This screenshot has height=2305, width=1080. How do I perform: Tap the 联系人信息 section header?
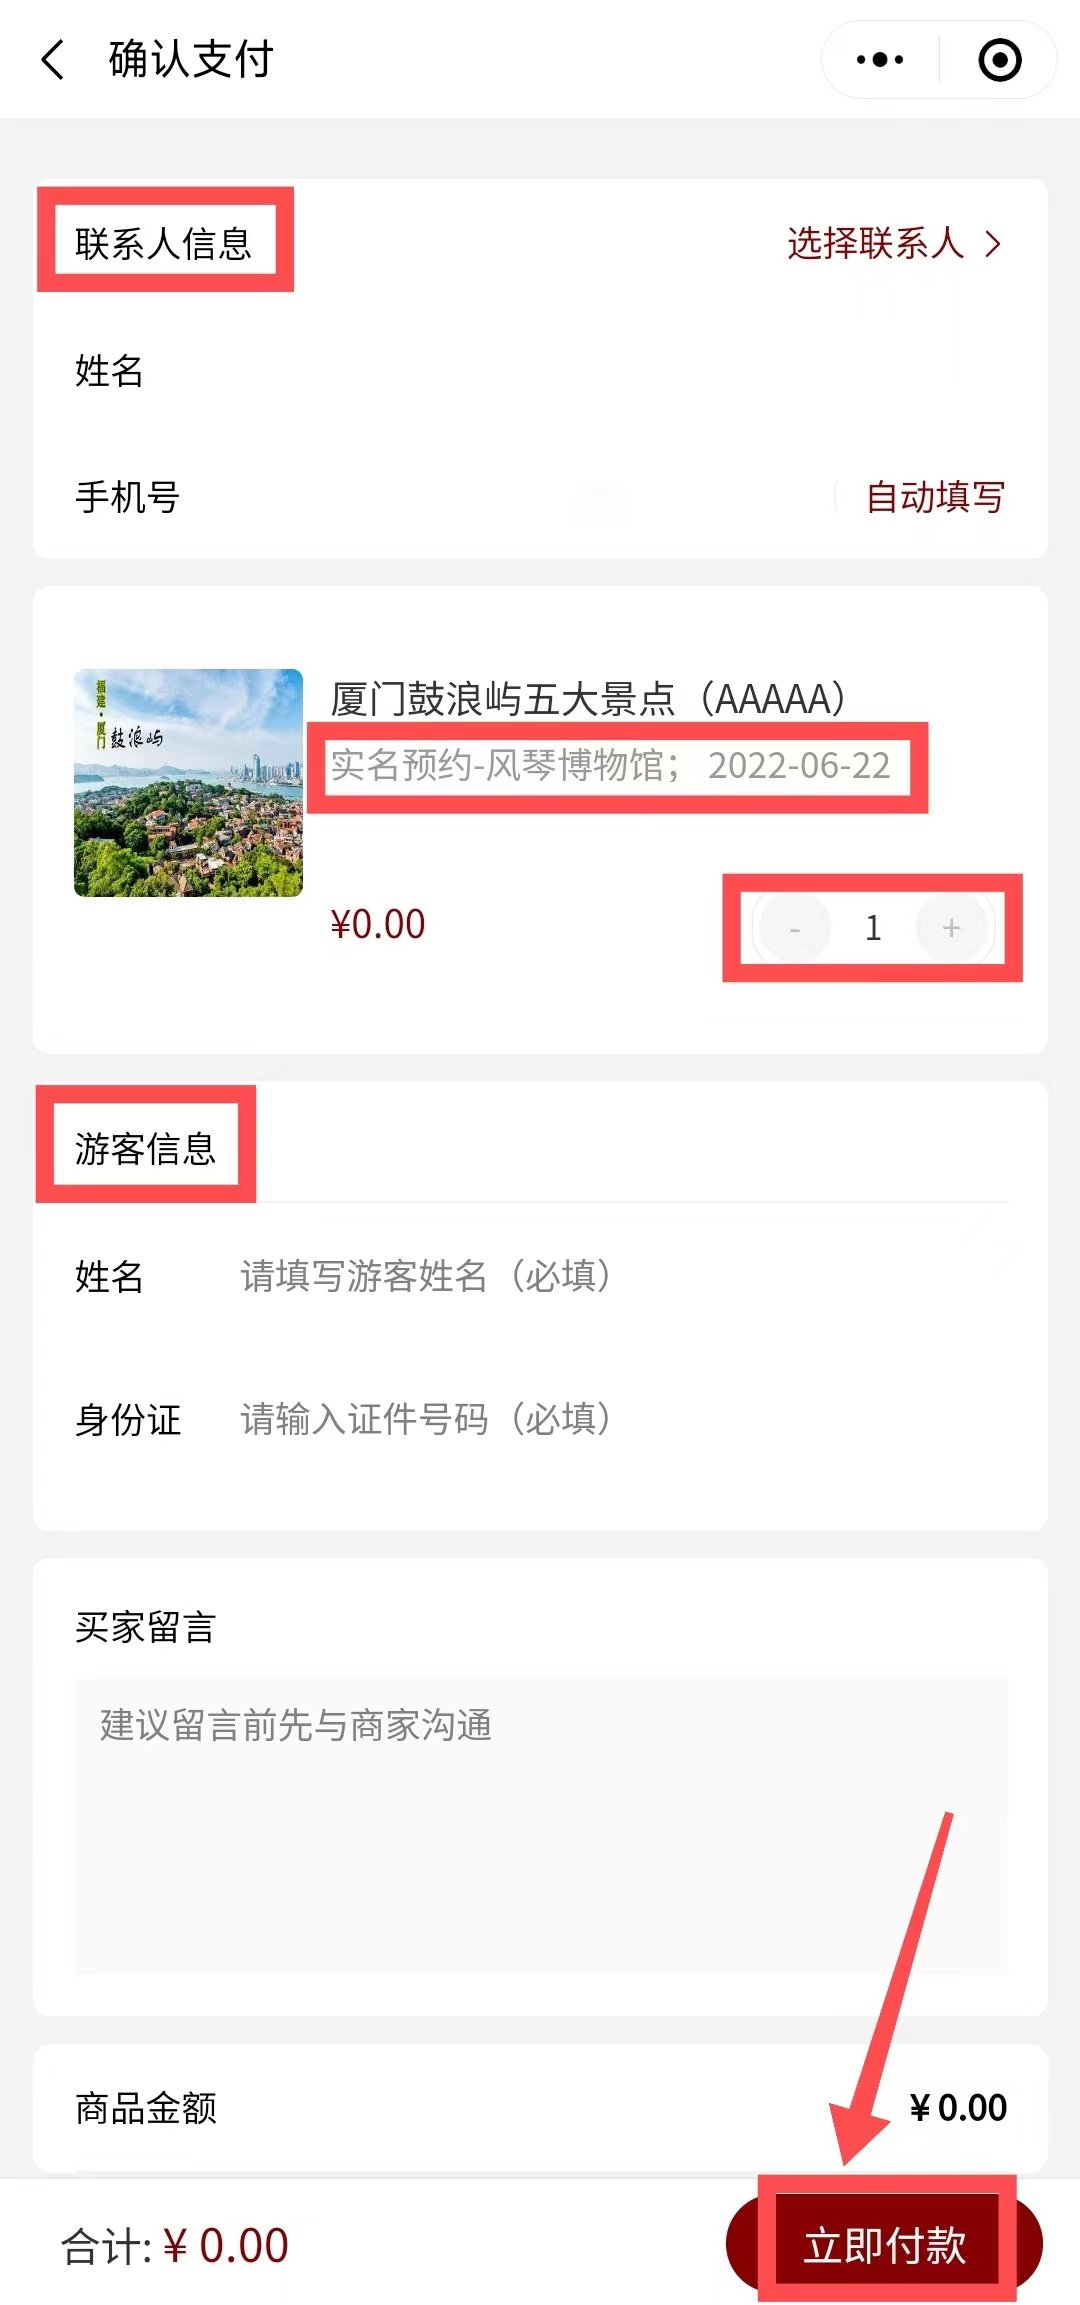[x=163, y=243]
